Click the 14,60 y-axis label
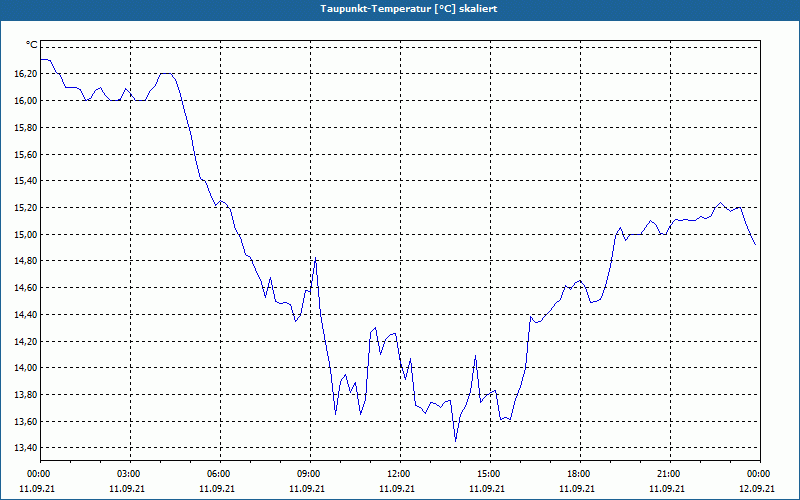Image resolution: width=800 pixels, height=500 pixels. click(24, 288)
